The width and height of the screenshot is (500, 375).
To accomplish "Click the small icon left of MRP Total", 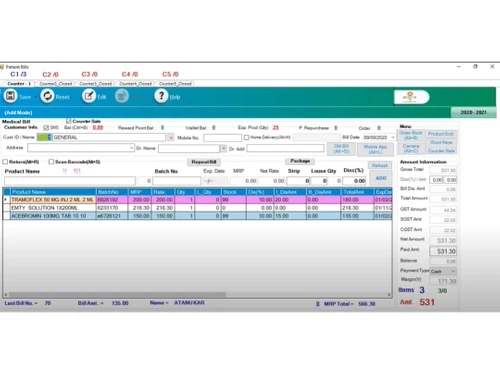I will [x=318, y=304].
